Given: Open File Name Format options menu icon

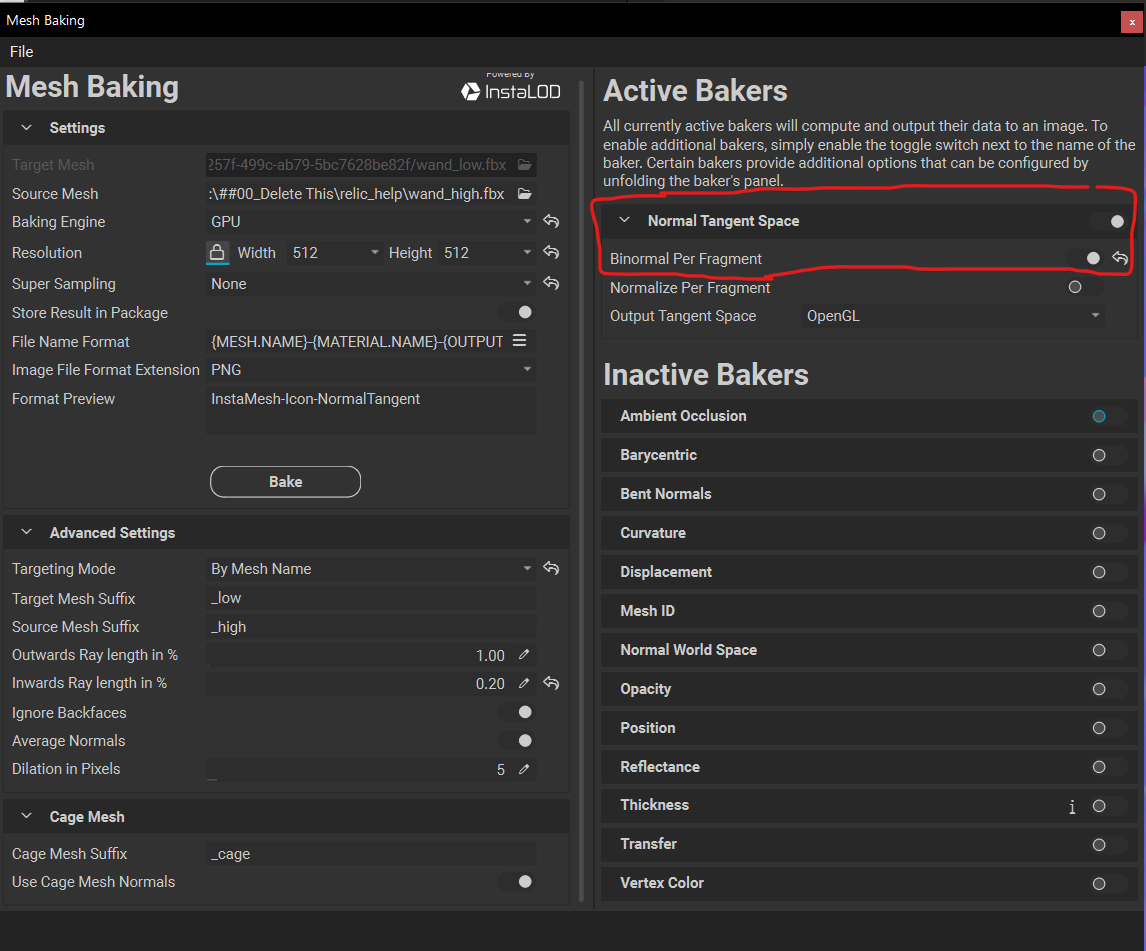Looking at the screenshot, I should (x=520, y=341).
